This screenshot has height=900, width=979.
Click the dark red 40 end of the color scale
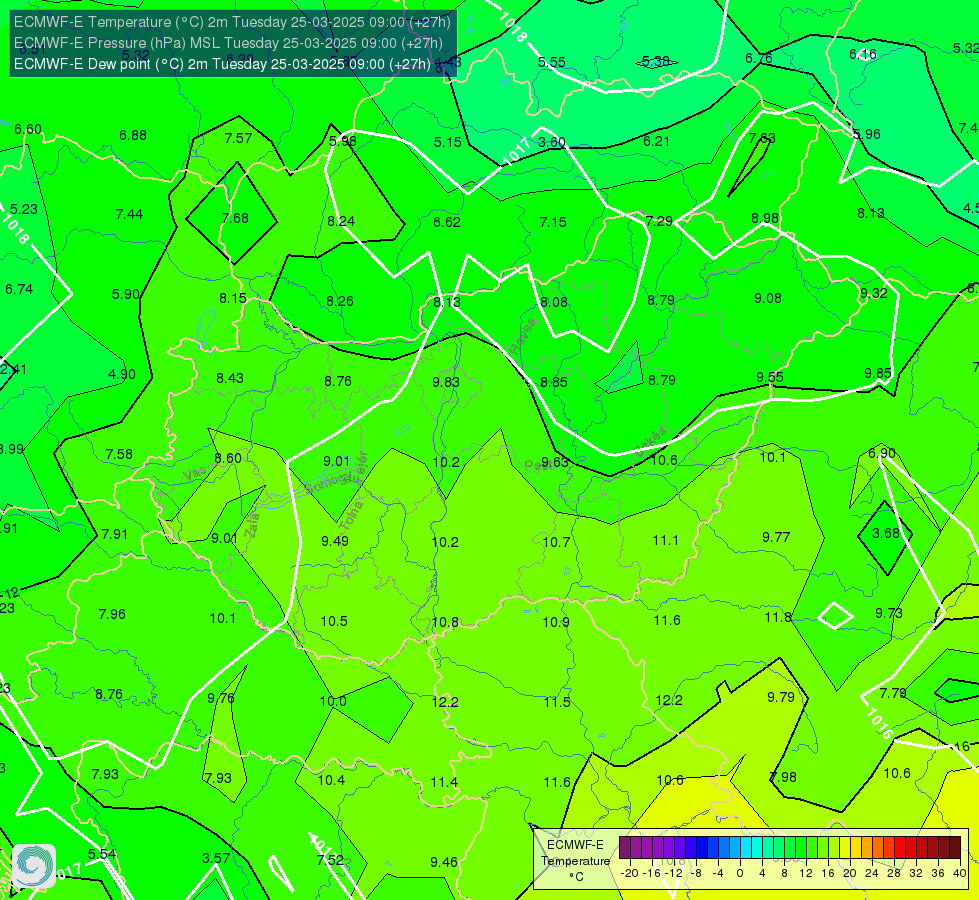(x=955, y=848)
